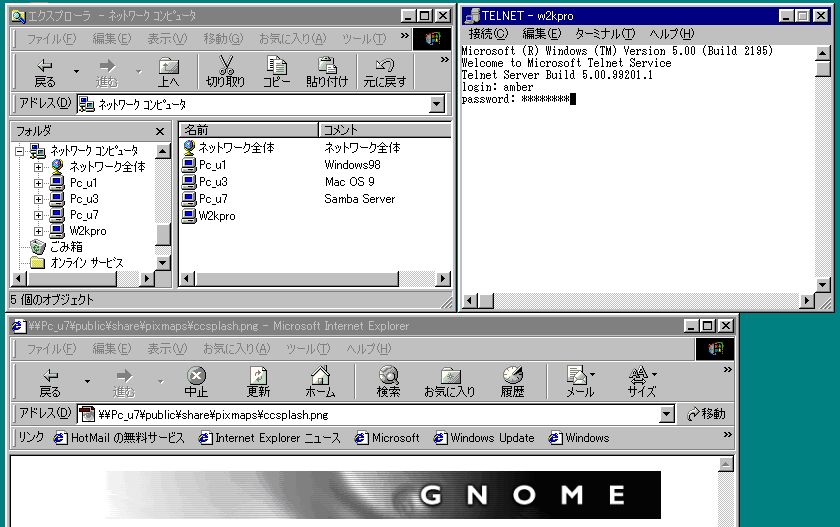This screenshot has height=527, width=840.
Task: Open the Explorer address bar dropdown
Action: click(437, 104)
